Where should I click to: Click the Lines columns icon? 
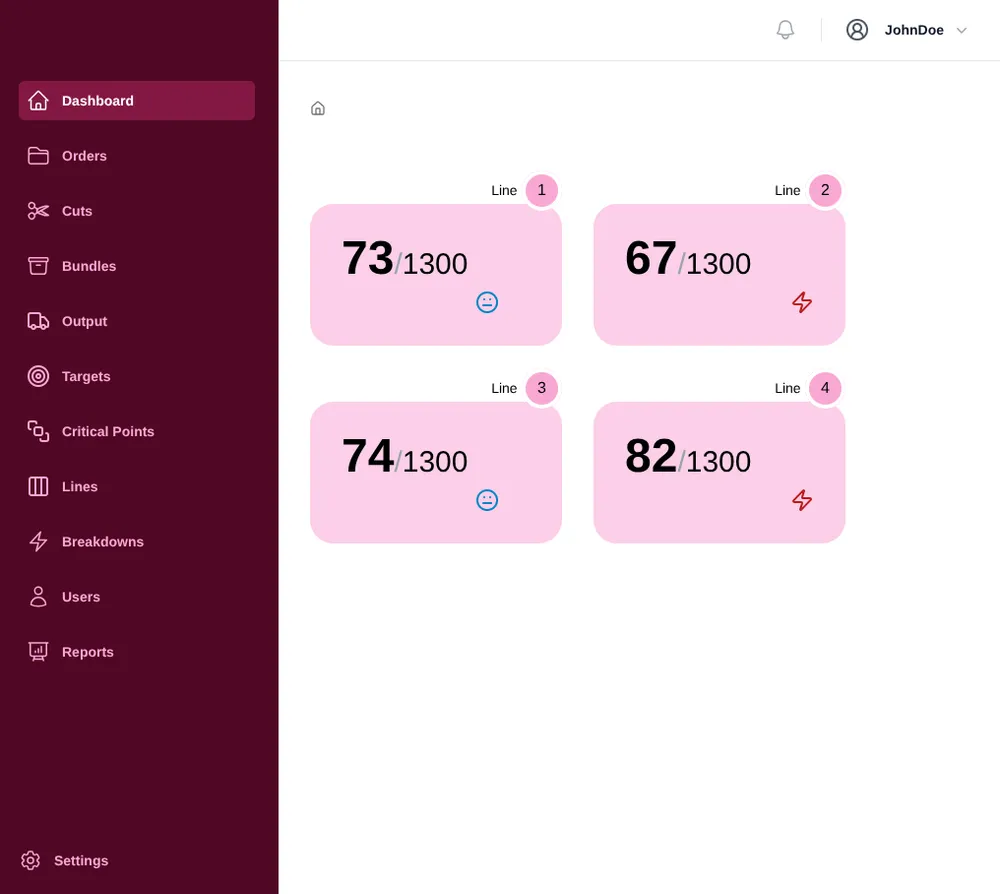[37, 485]
